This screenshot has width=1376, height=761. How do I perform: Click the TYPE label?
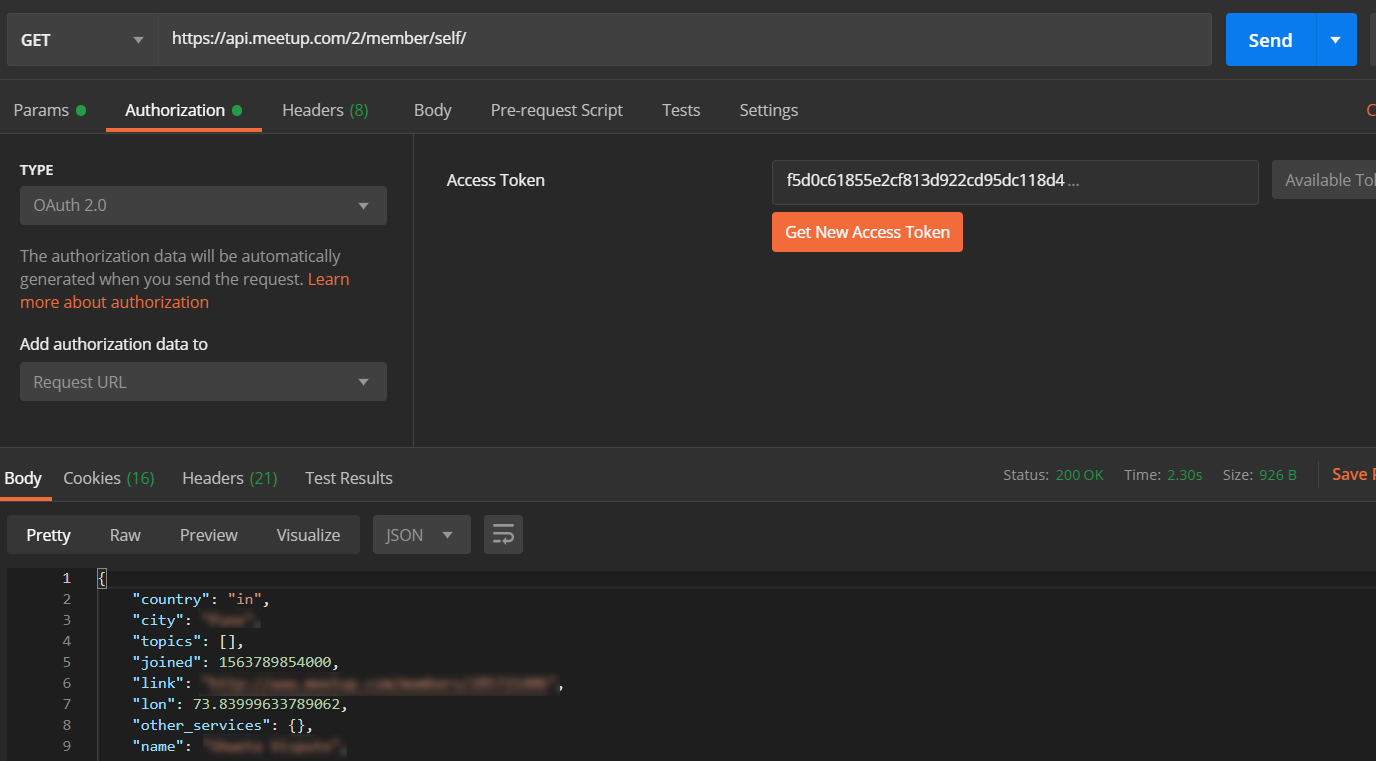click(x=37, y=170)
